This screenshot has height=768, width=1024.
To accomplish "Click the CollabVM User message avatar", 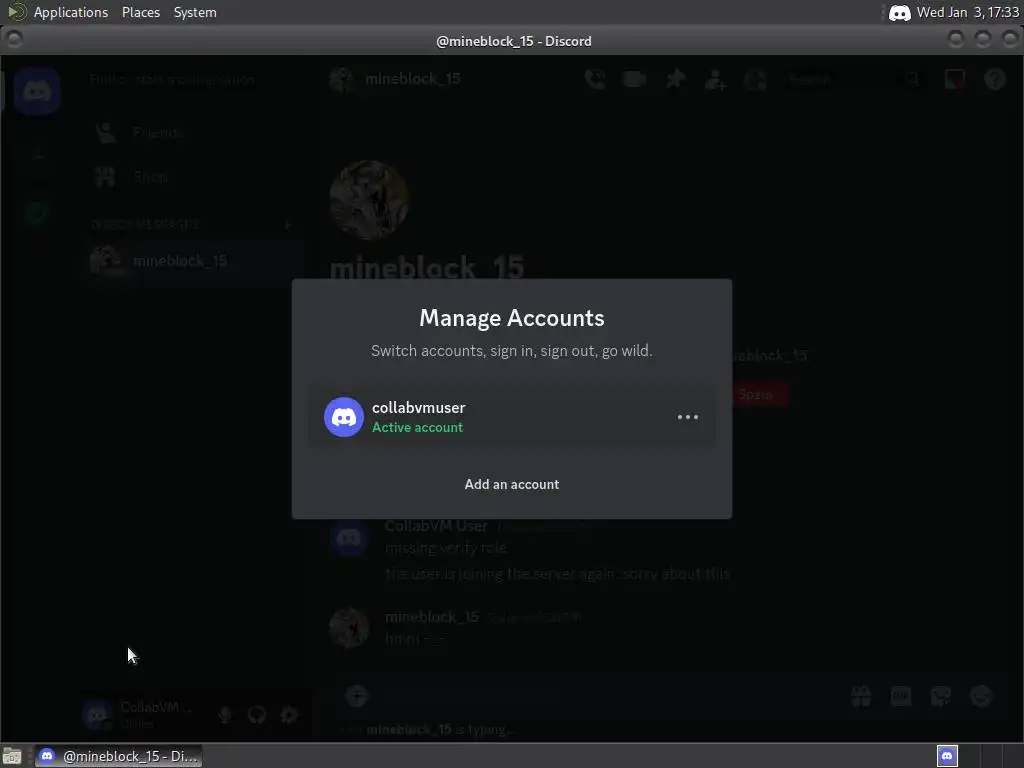I will click(x=349, y=537).
